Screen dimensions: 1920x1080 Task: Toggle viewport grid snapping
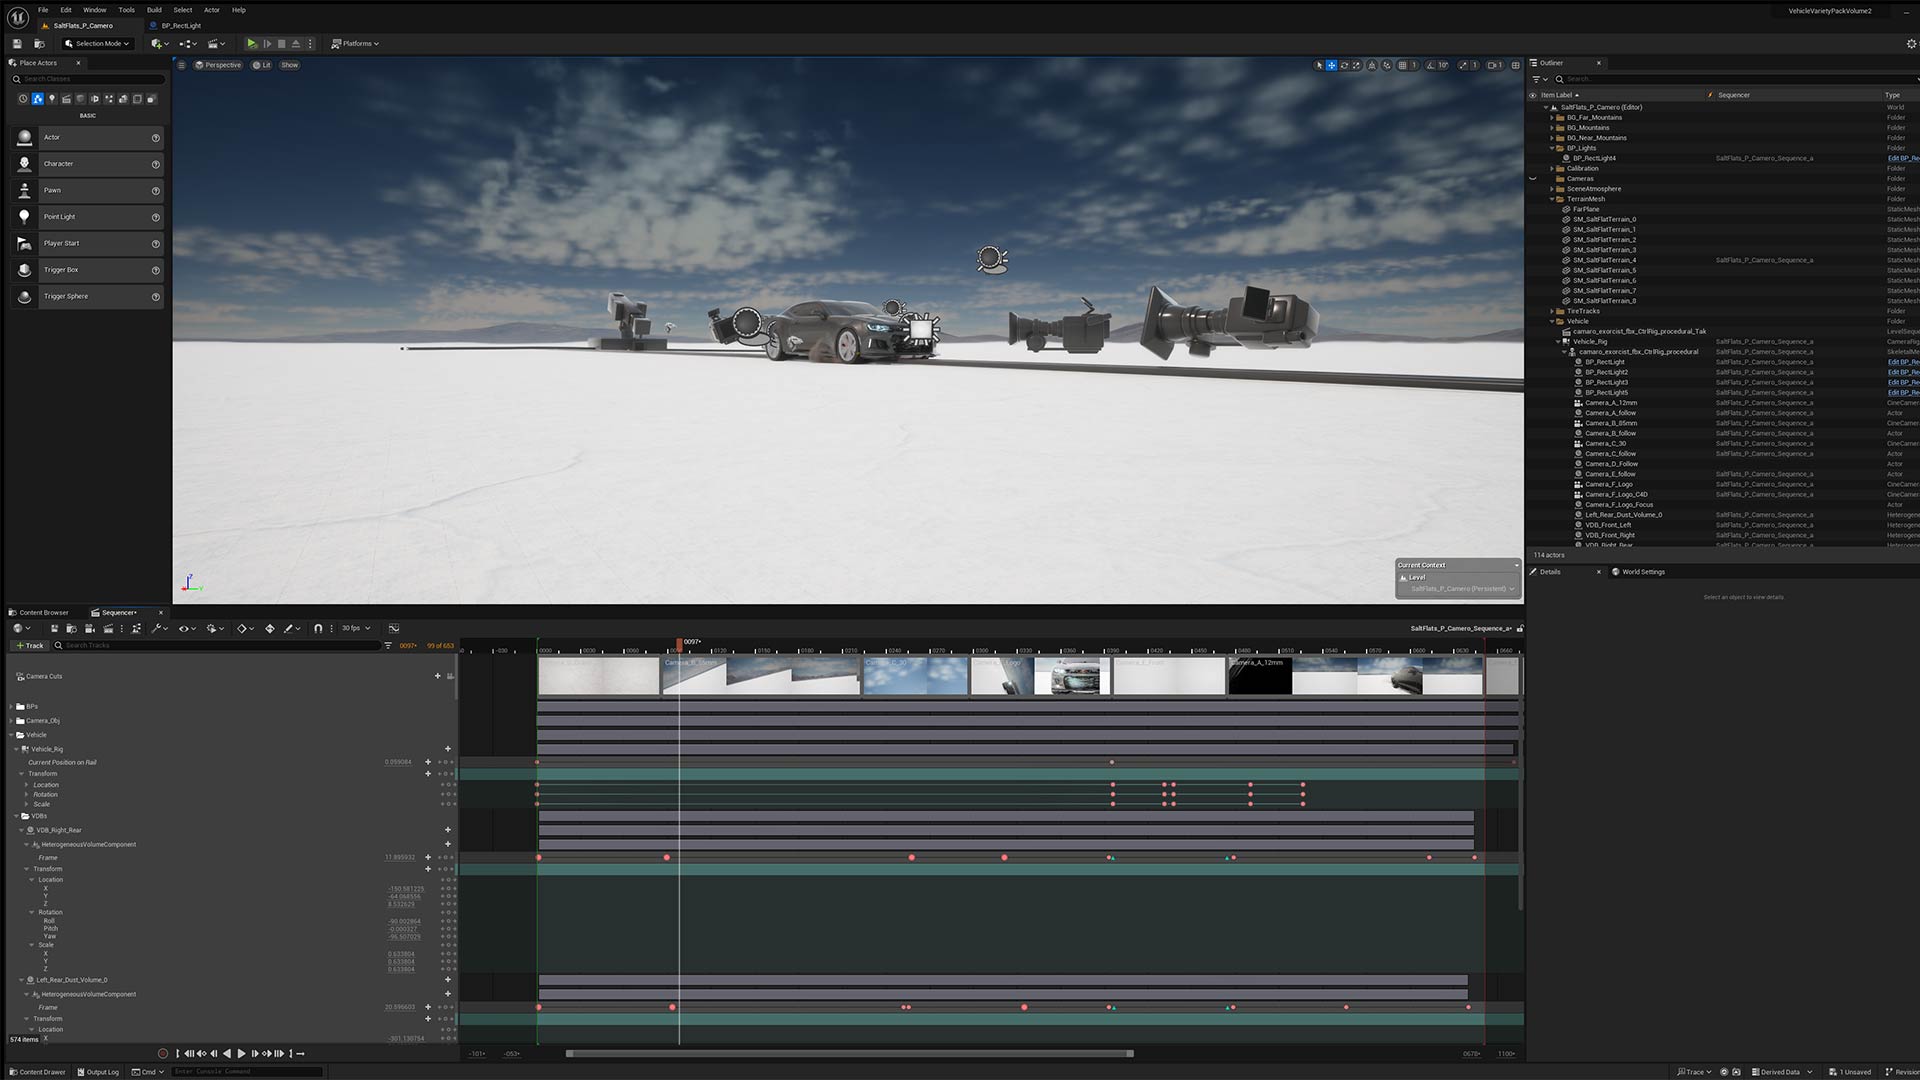coord(1402,65)
